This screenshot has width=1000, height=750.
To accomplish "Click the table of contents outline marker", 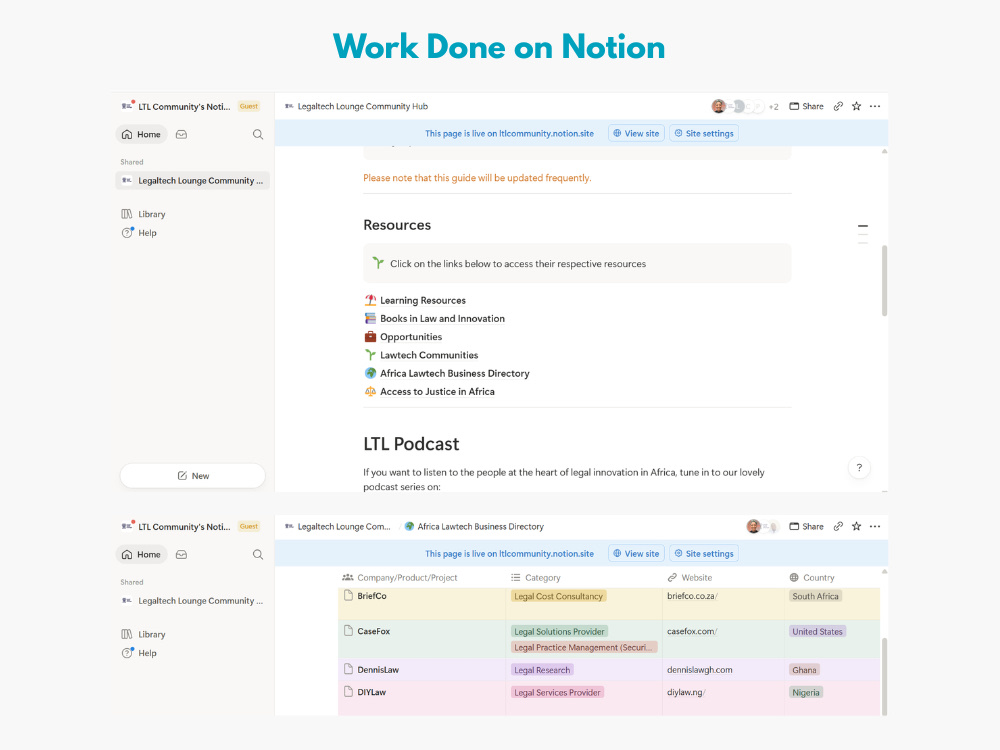I will click(x=863, y=233).
